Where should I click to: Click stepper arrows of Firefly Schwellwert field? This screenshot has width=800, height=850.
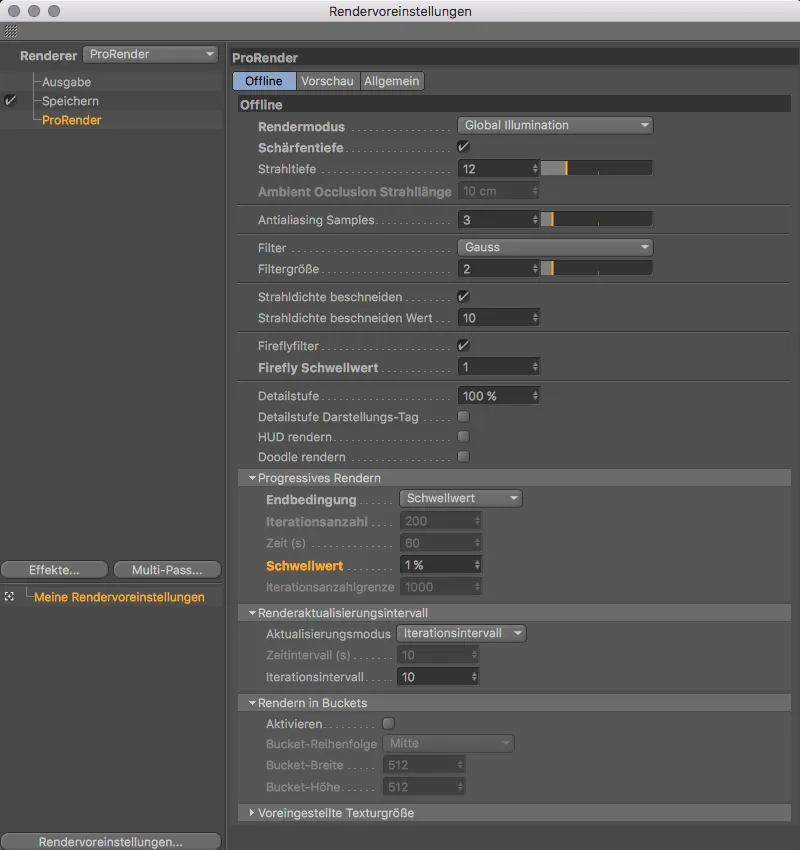coord(535,367)
